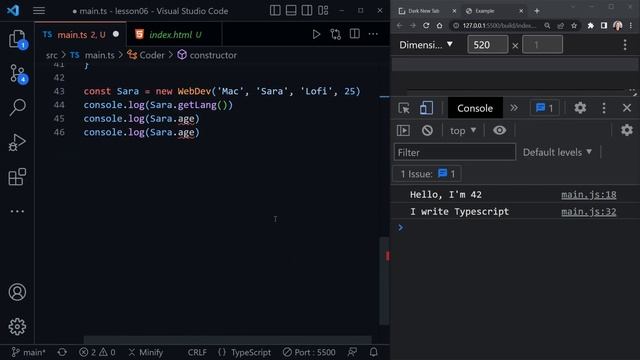Image resolution: width=640 pixels, height=360 pixels.
Task: Toggle the primary sidebar layout icon
Action: 275,11
